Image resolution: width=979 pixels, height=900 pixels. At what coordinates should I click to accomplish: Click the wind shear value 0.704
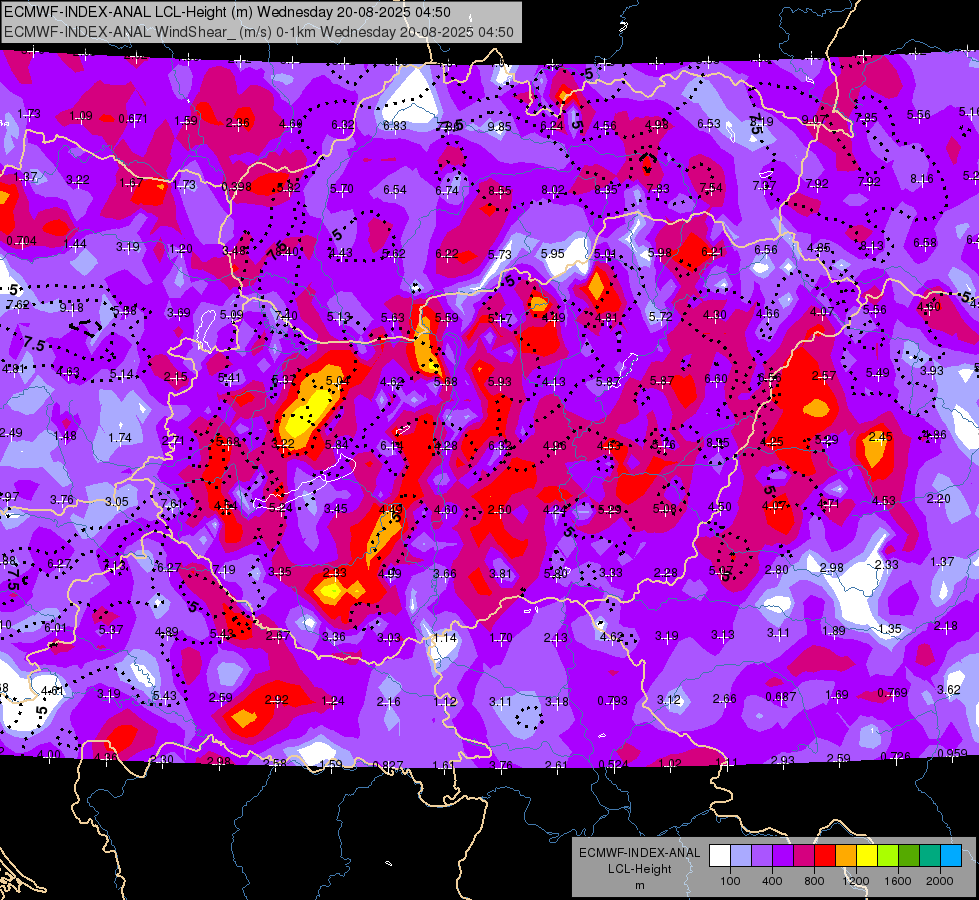(x=21, y=241)
